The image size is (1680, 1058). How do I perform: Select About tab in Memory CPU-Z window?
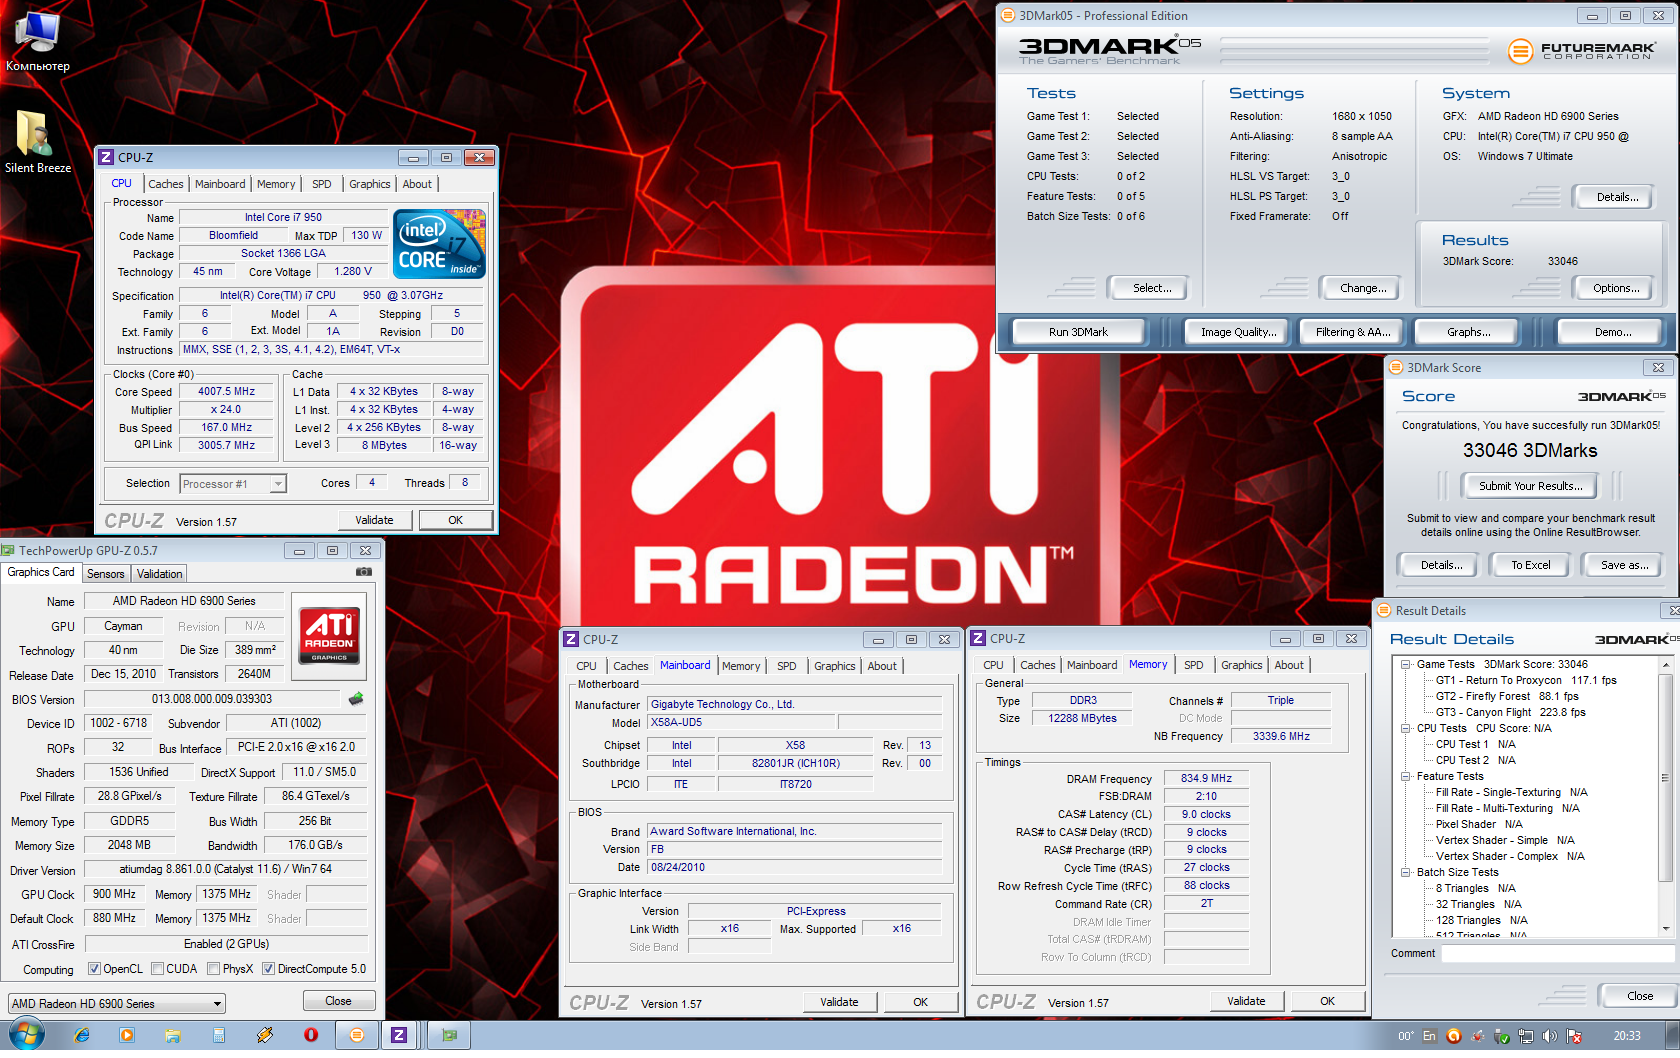tap(1289, 665)
